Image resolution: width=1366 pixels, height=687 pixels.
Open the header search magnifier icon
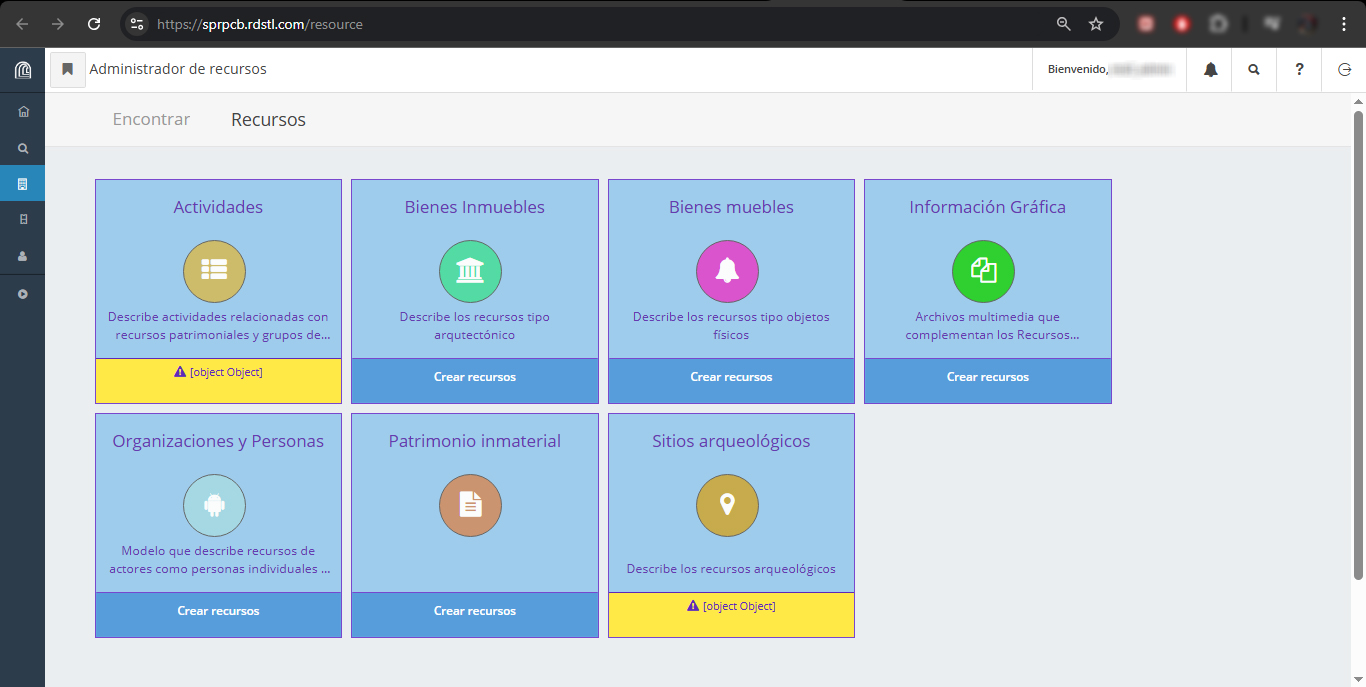coord(1254,70)
